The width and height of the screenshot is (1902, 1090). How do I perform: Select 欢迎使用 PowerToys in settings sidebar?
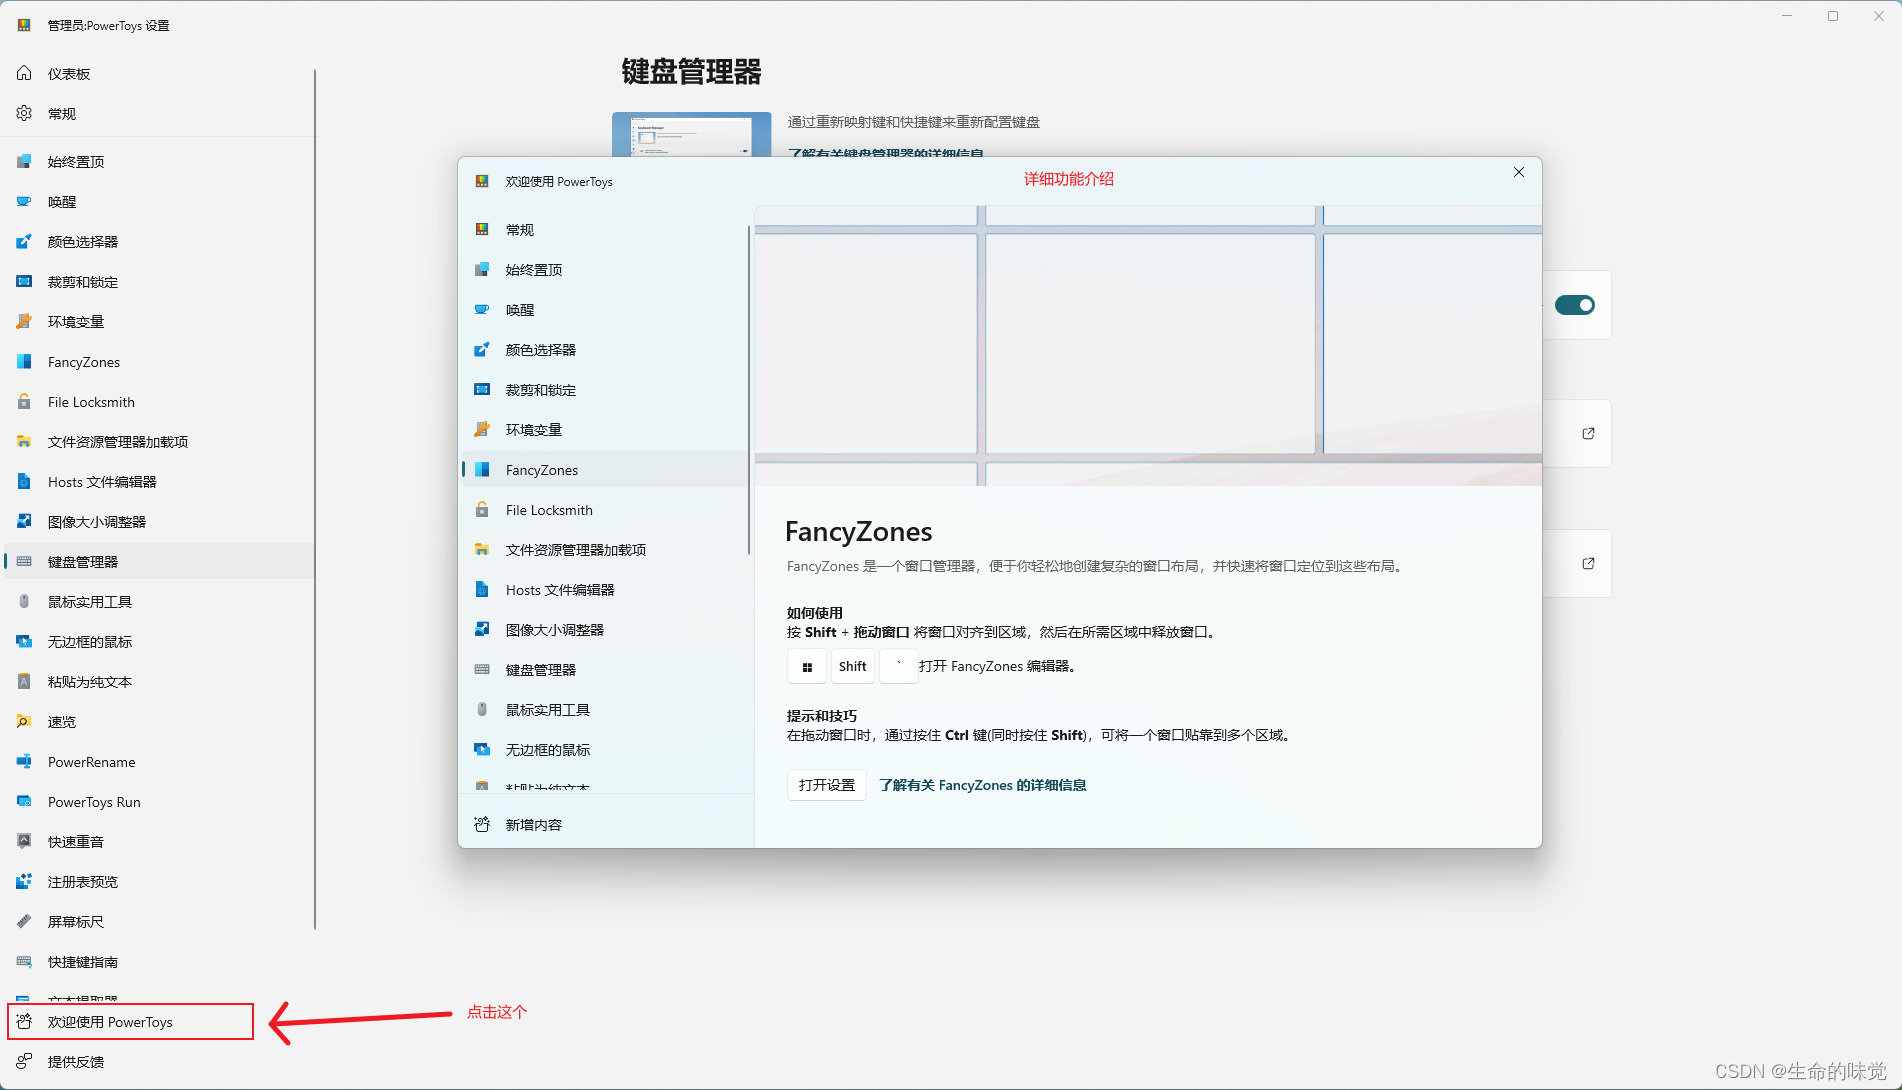coord(131,1022)
